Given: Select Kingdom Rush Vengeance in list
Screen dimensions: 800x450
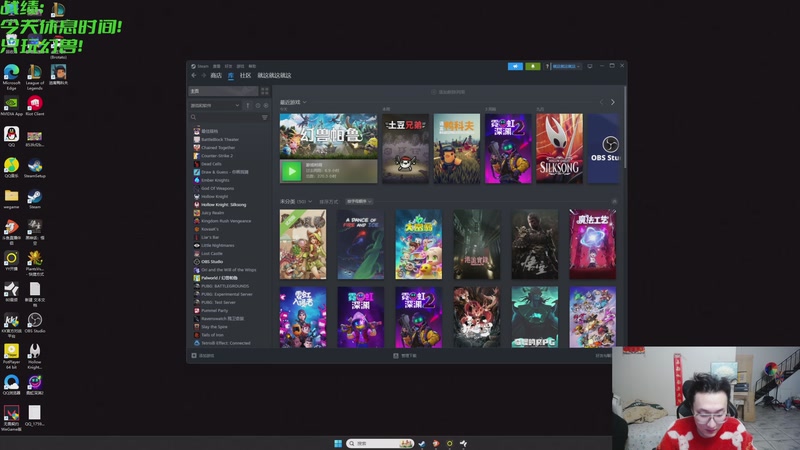Looking at the screenshot, I should pos(226,221).
